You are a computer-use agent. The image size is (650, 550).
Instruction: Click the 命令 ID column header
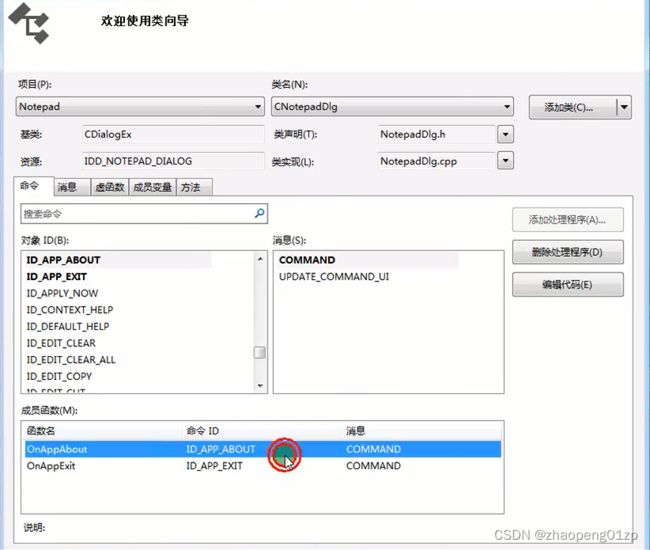[x=264, y=431]
